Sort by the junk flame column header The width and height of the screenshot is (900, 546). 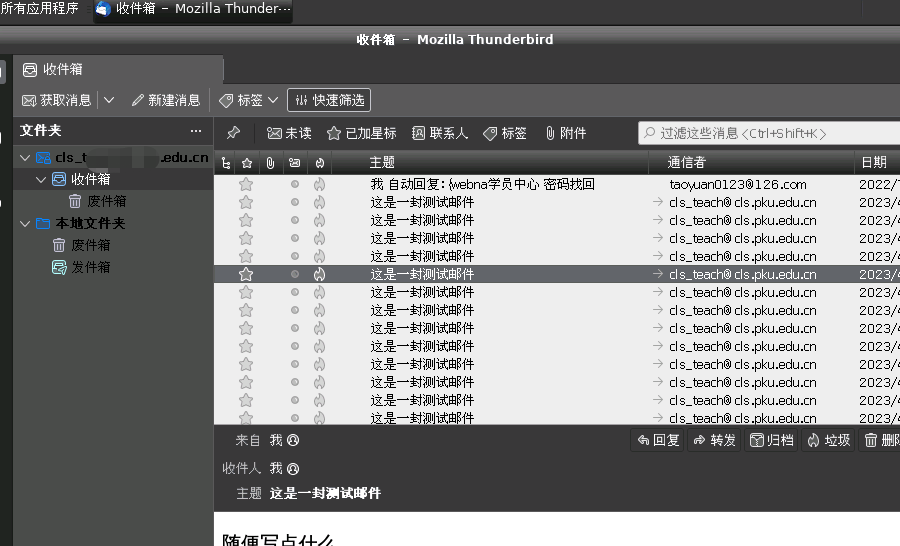tap(320, 164)
